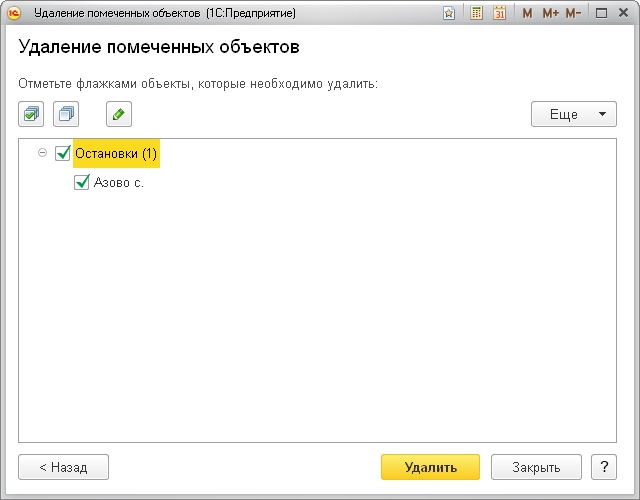Open help with the question mark button
640x500 pixels.
point(603,467)
